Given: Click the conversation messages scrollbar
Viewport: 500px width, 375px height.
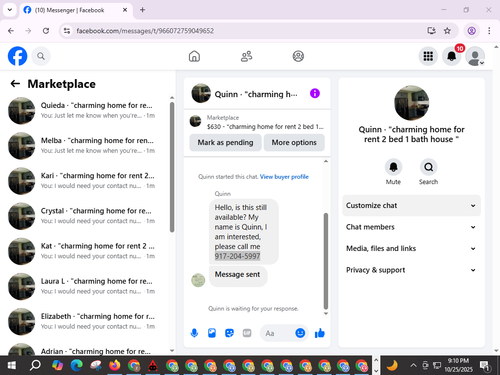Looking at the screenshot, I should click(x=326, y=261).
